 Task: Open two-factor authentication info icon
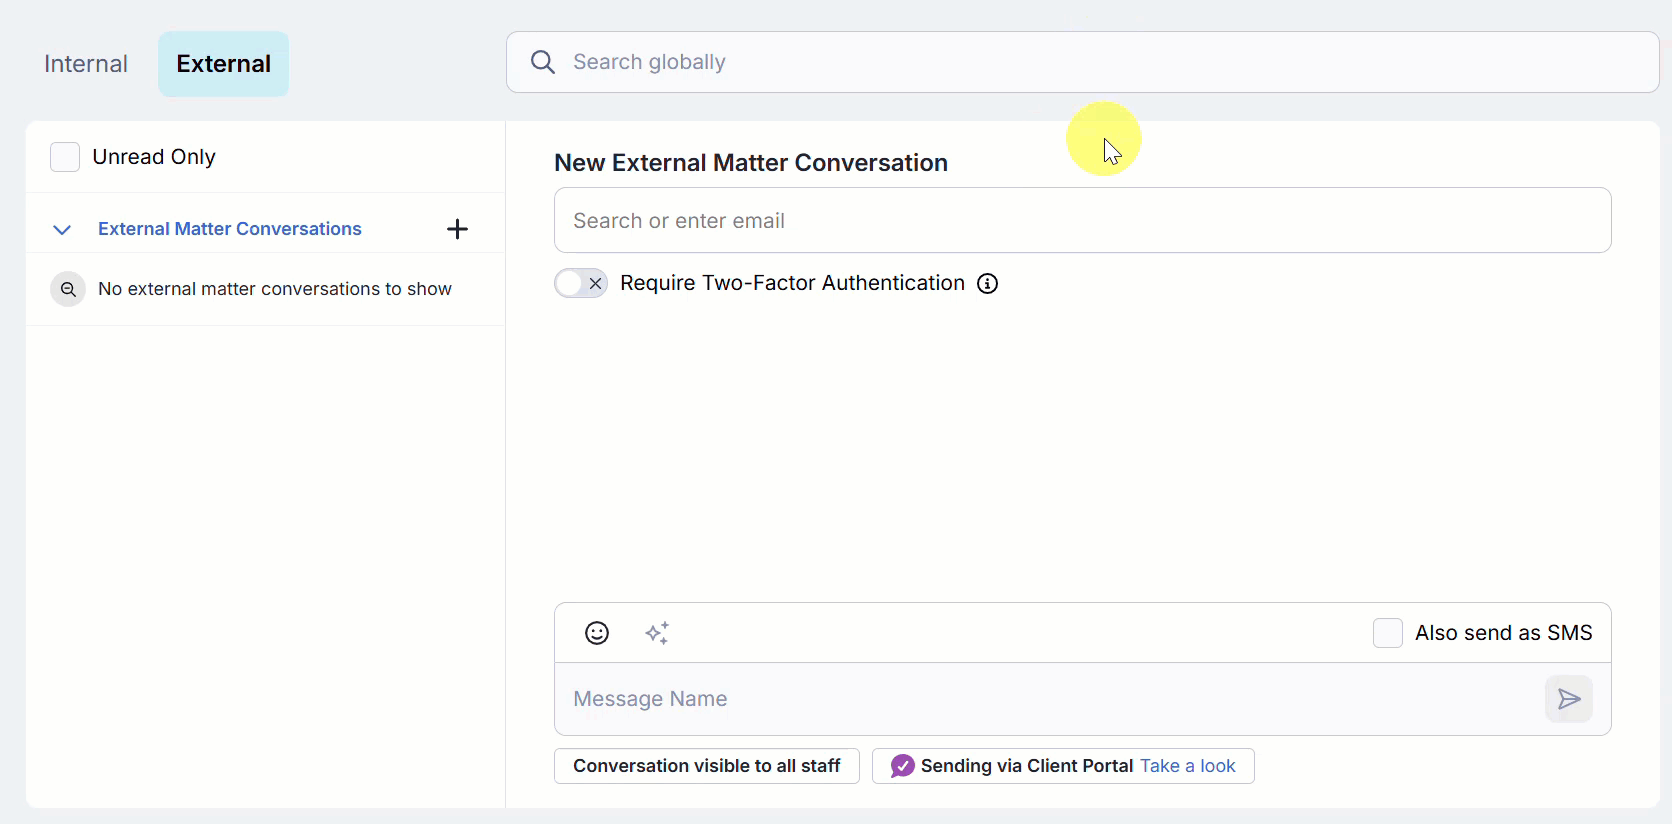987,284
